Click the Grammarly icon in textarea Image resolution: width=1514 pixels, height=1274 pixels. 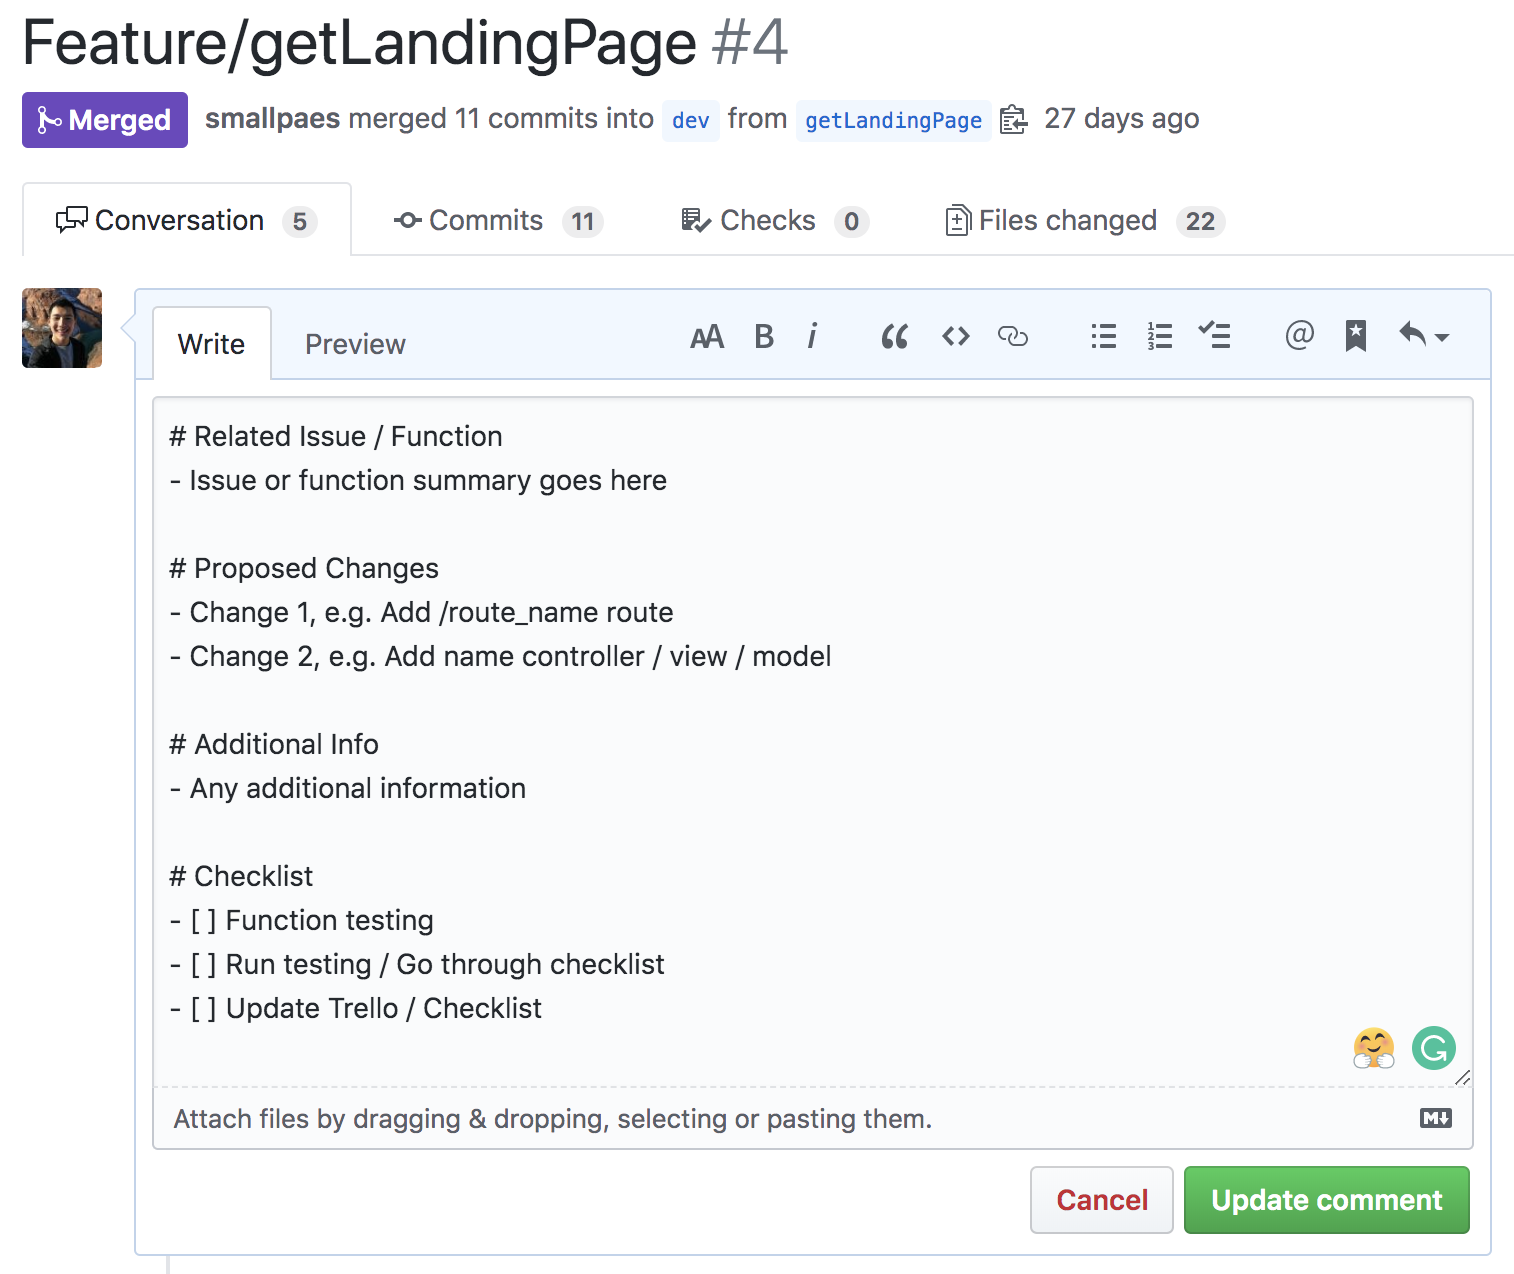1434,1048
